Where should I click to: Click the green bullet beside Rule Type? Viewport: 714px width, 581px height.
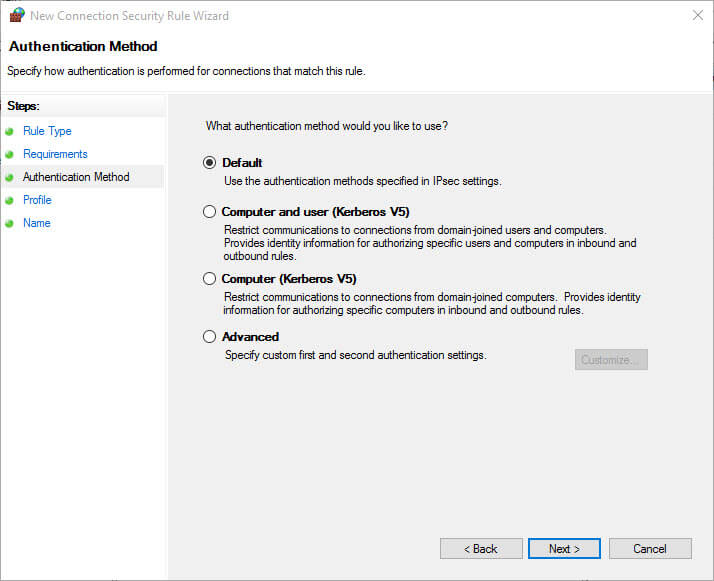click(x=9, y=132)
